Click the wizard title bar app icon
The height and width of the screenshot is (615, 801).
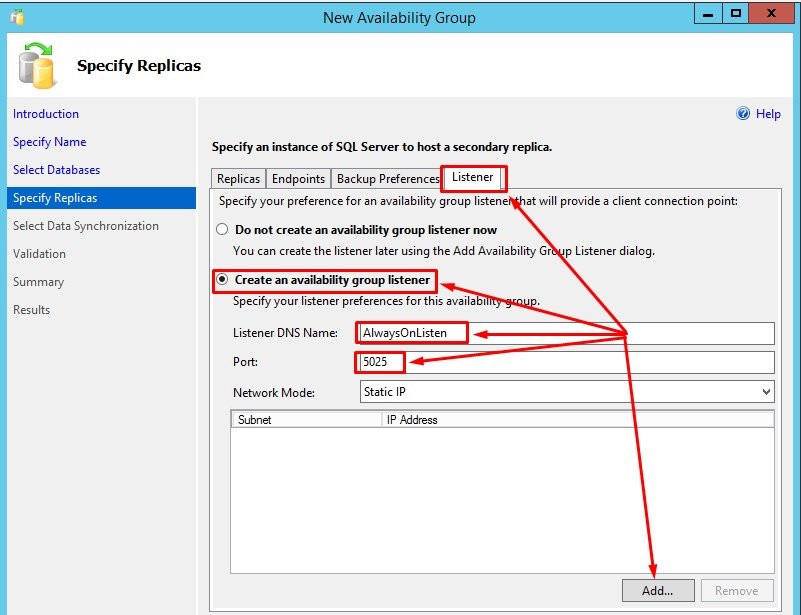16,17
